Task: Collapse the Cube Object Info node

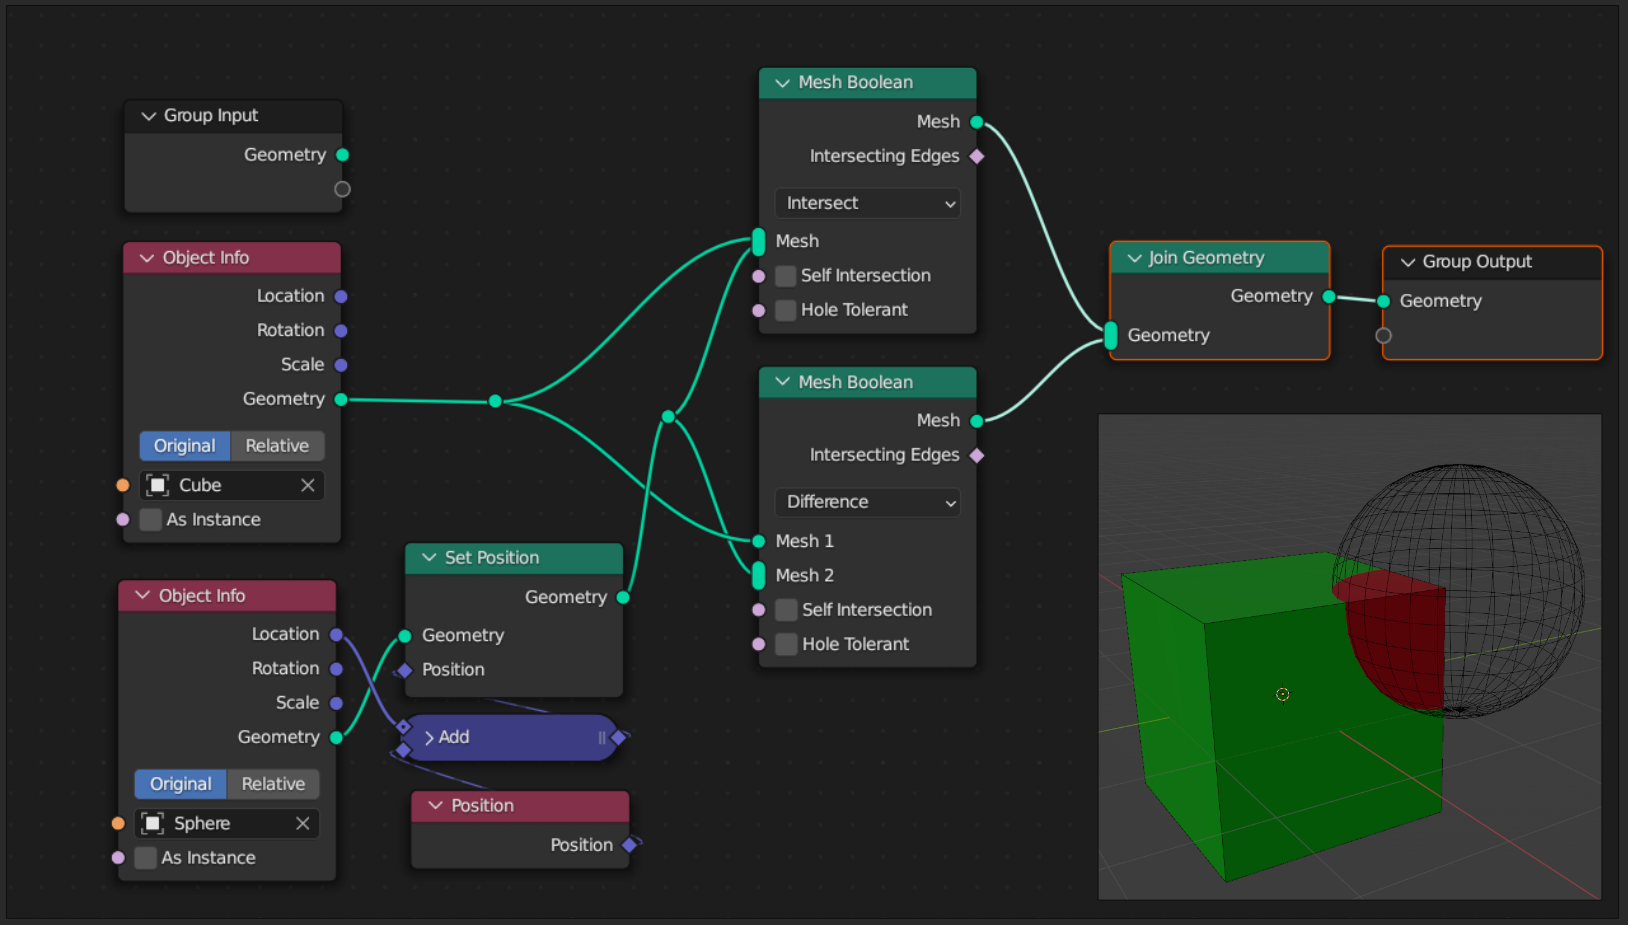Action: click(147, 258)
